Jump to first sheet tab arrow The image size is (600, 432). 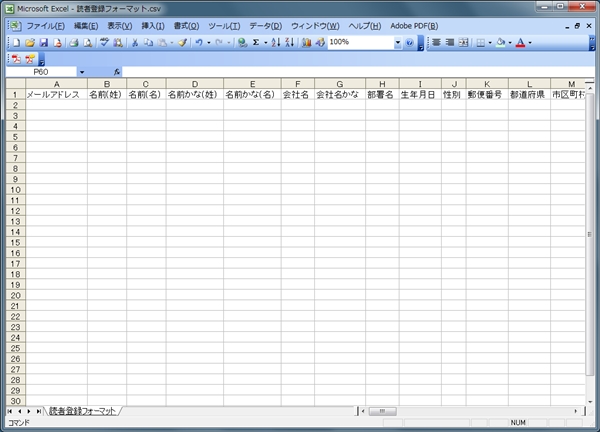click(10, 411)
